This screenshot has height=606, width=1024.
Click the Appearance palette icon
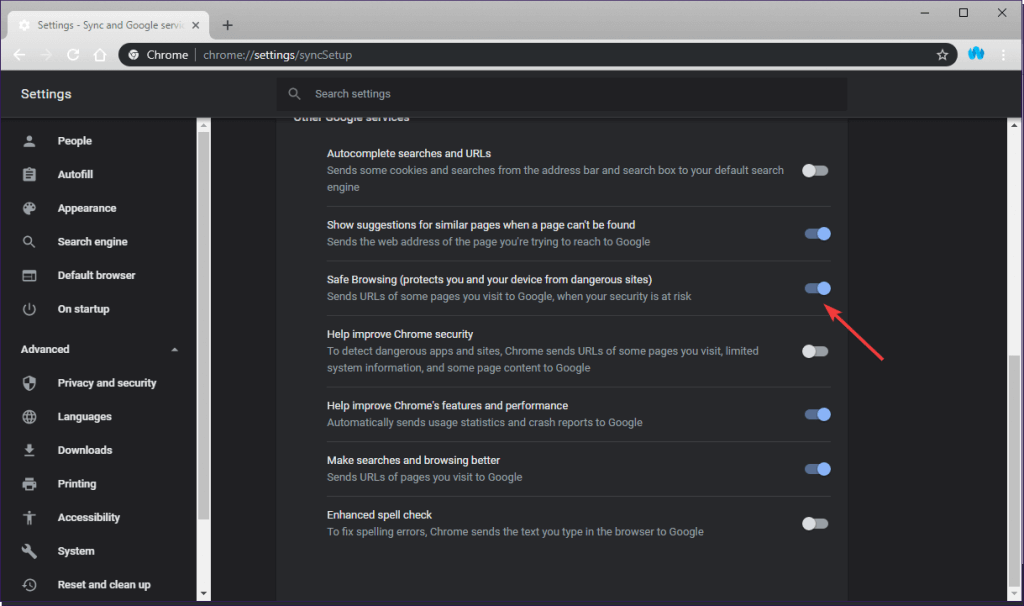tap(29, 208)
